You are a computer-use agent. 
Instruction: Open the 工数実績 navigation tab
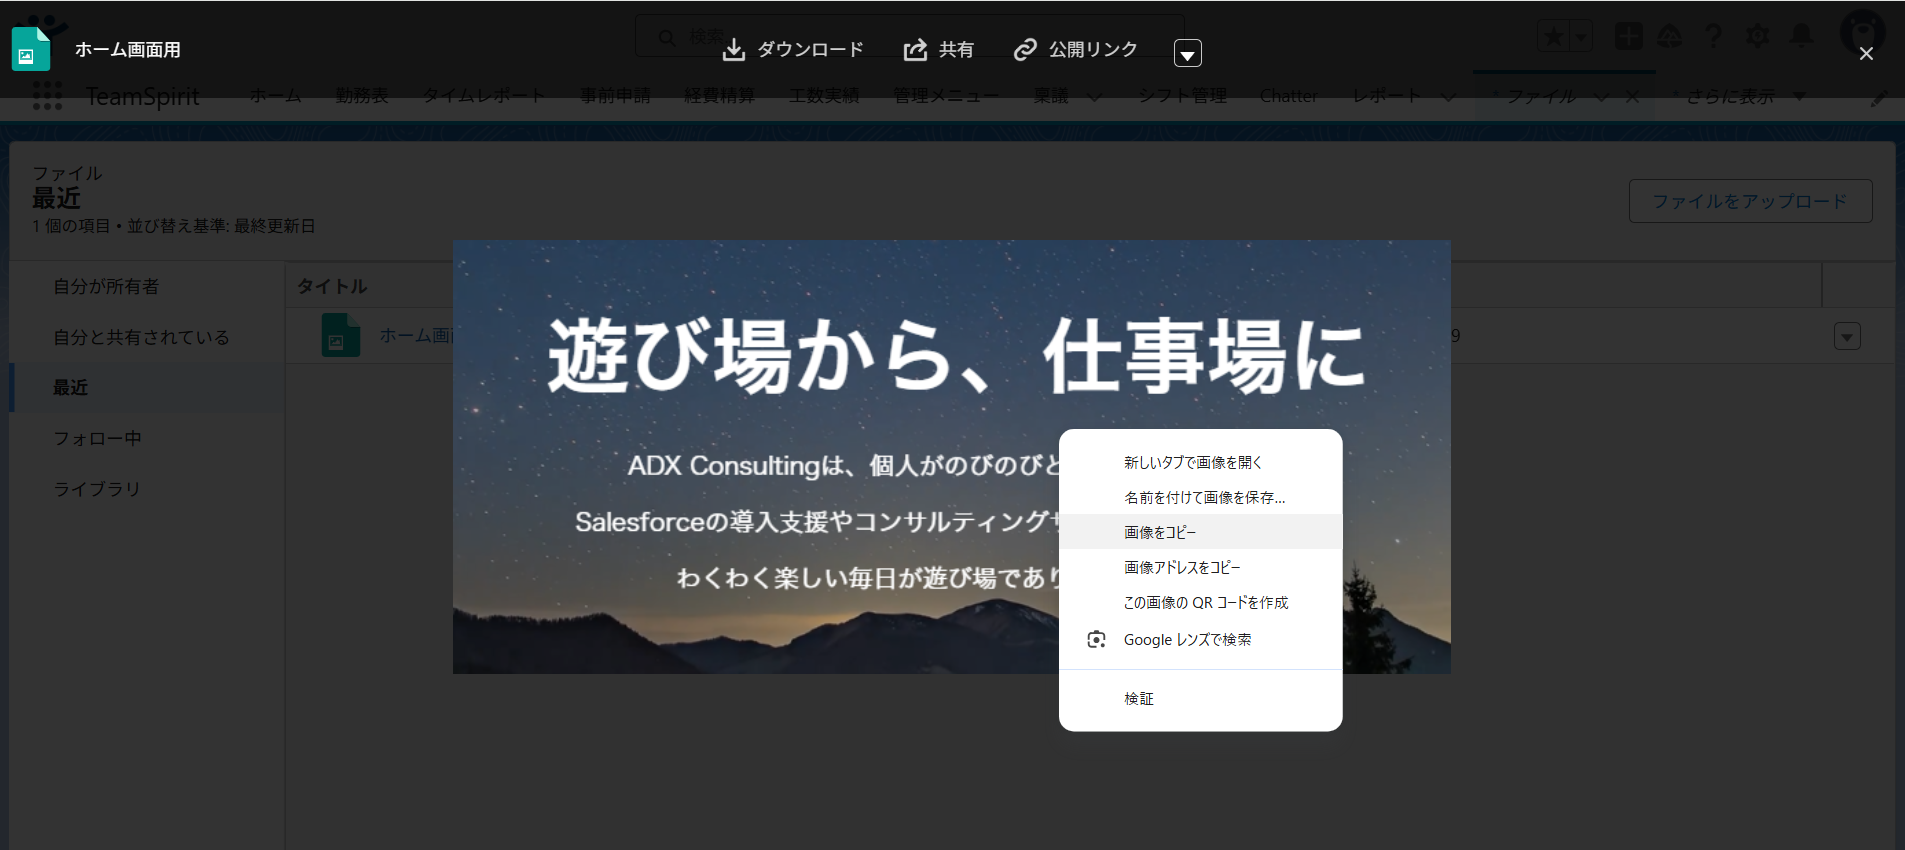[x=824, y=96]
